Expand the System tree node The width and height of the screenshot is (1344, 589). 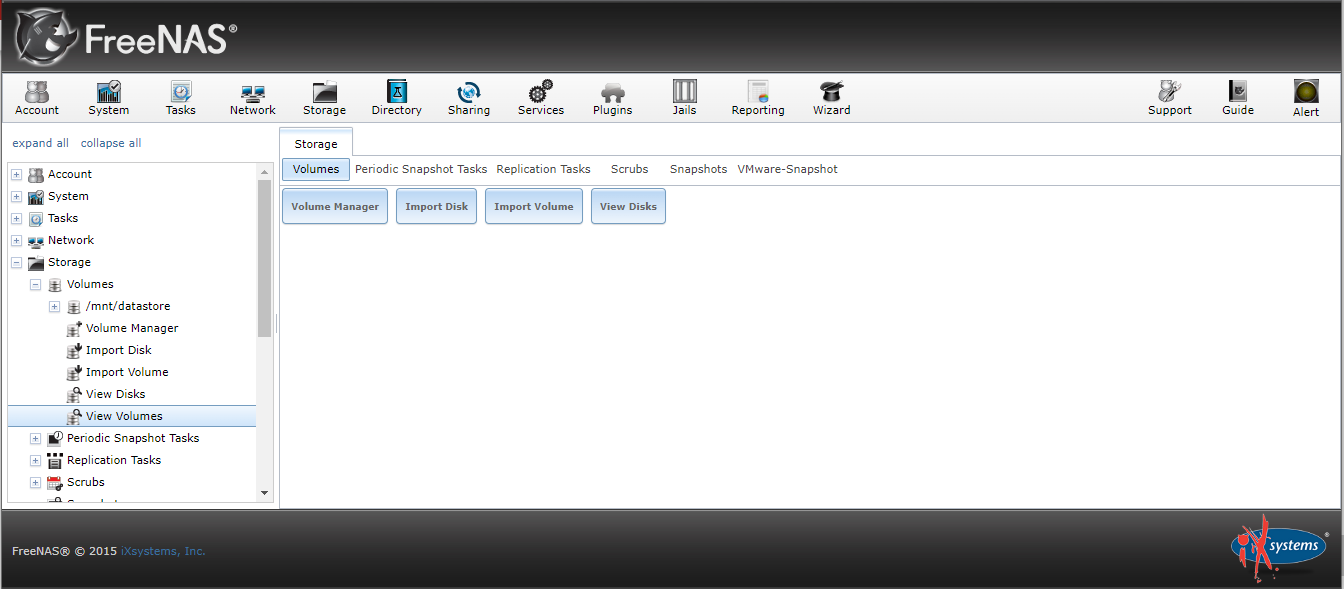coord(17,197)
